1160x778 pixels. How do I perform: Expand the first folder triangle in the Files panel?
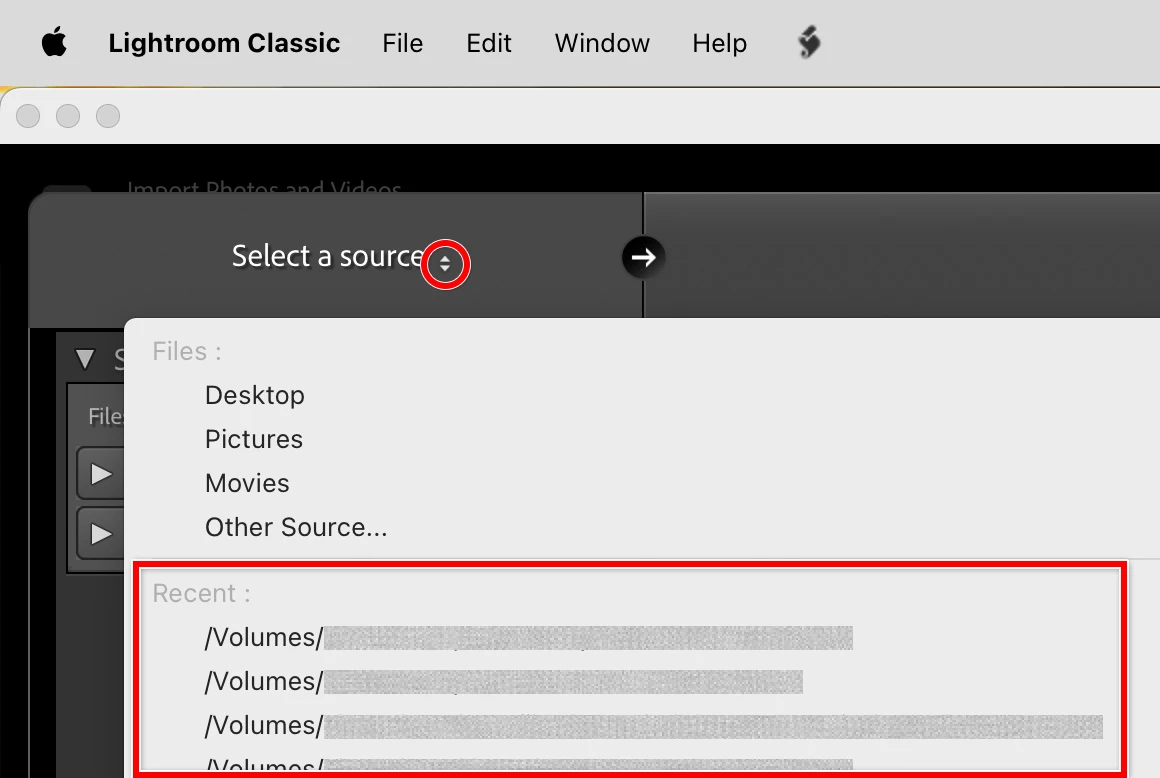pyautogui.click(x=101, y=474)
